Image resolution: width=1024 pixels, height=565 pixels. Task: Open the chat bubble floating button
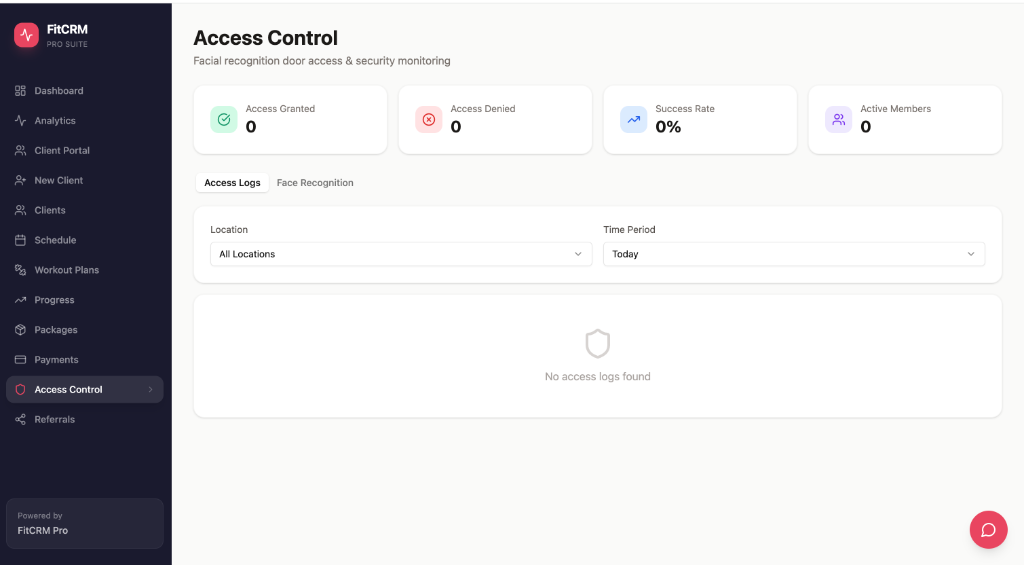pos(988,530)
